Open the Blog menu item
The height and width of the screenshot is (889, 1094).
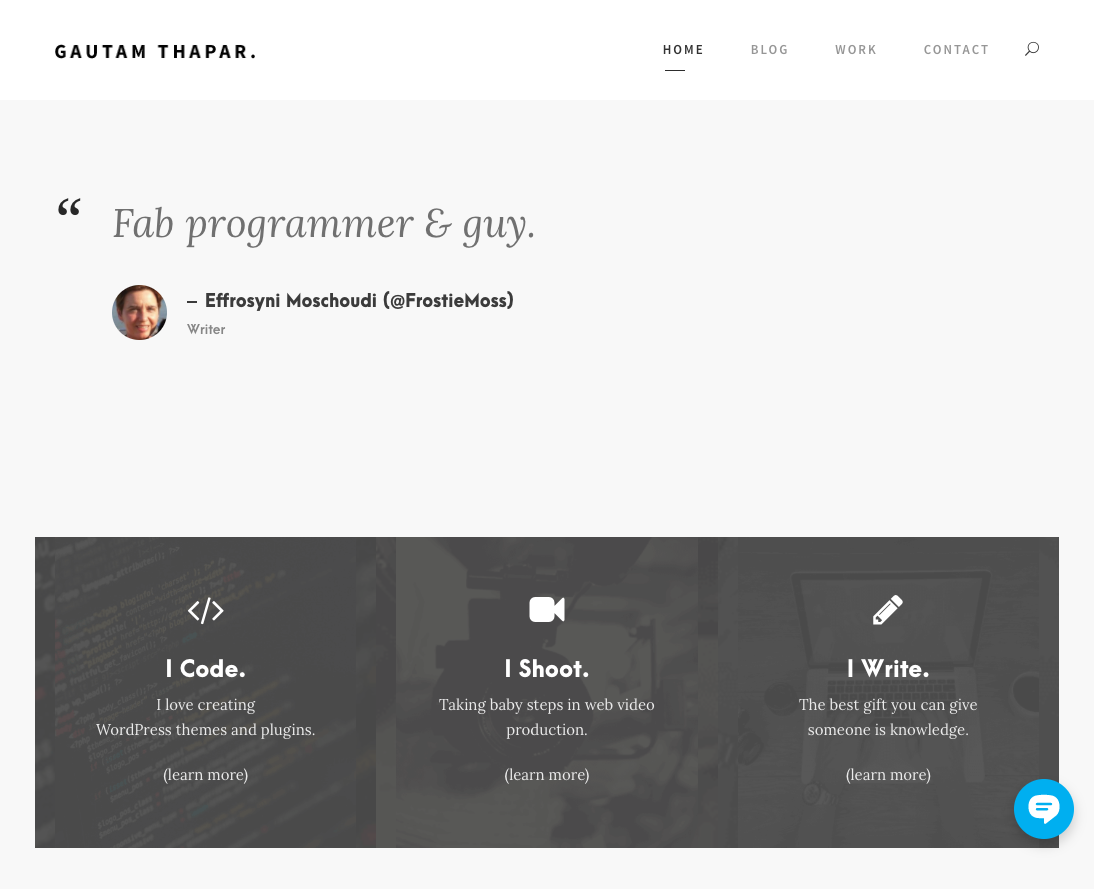pyautogui.click(x=770, y=50)
